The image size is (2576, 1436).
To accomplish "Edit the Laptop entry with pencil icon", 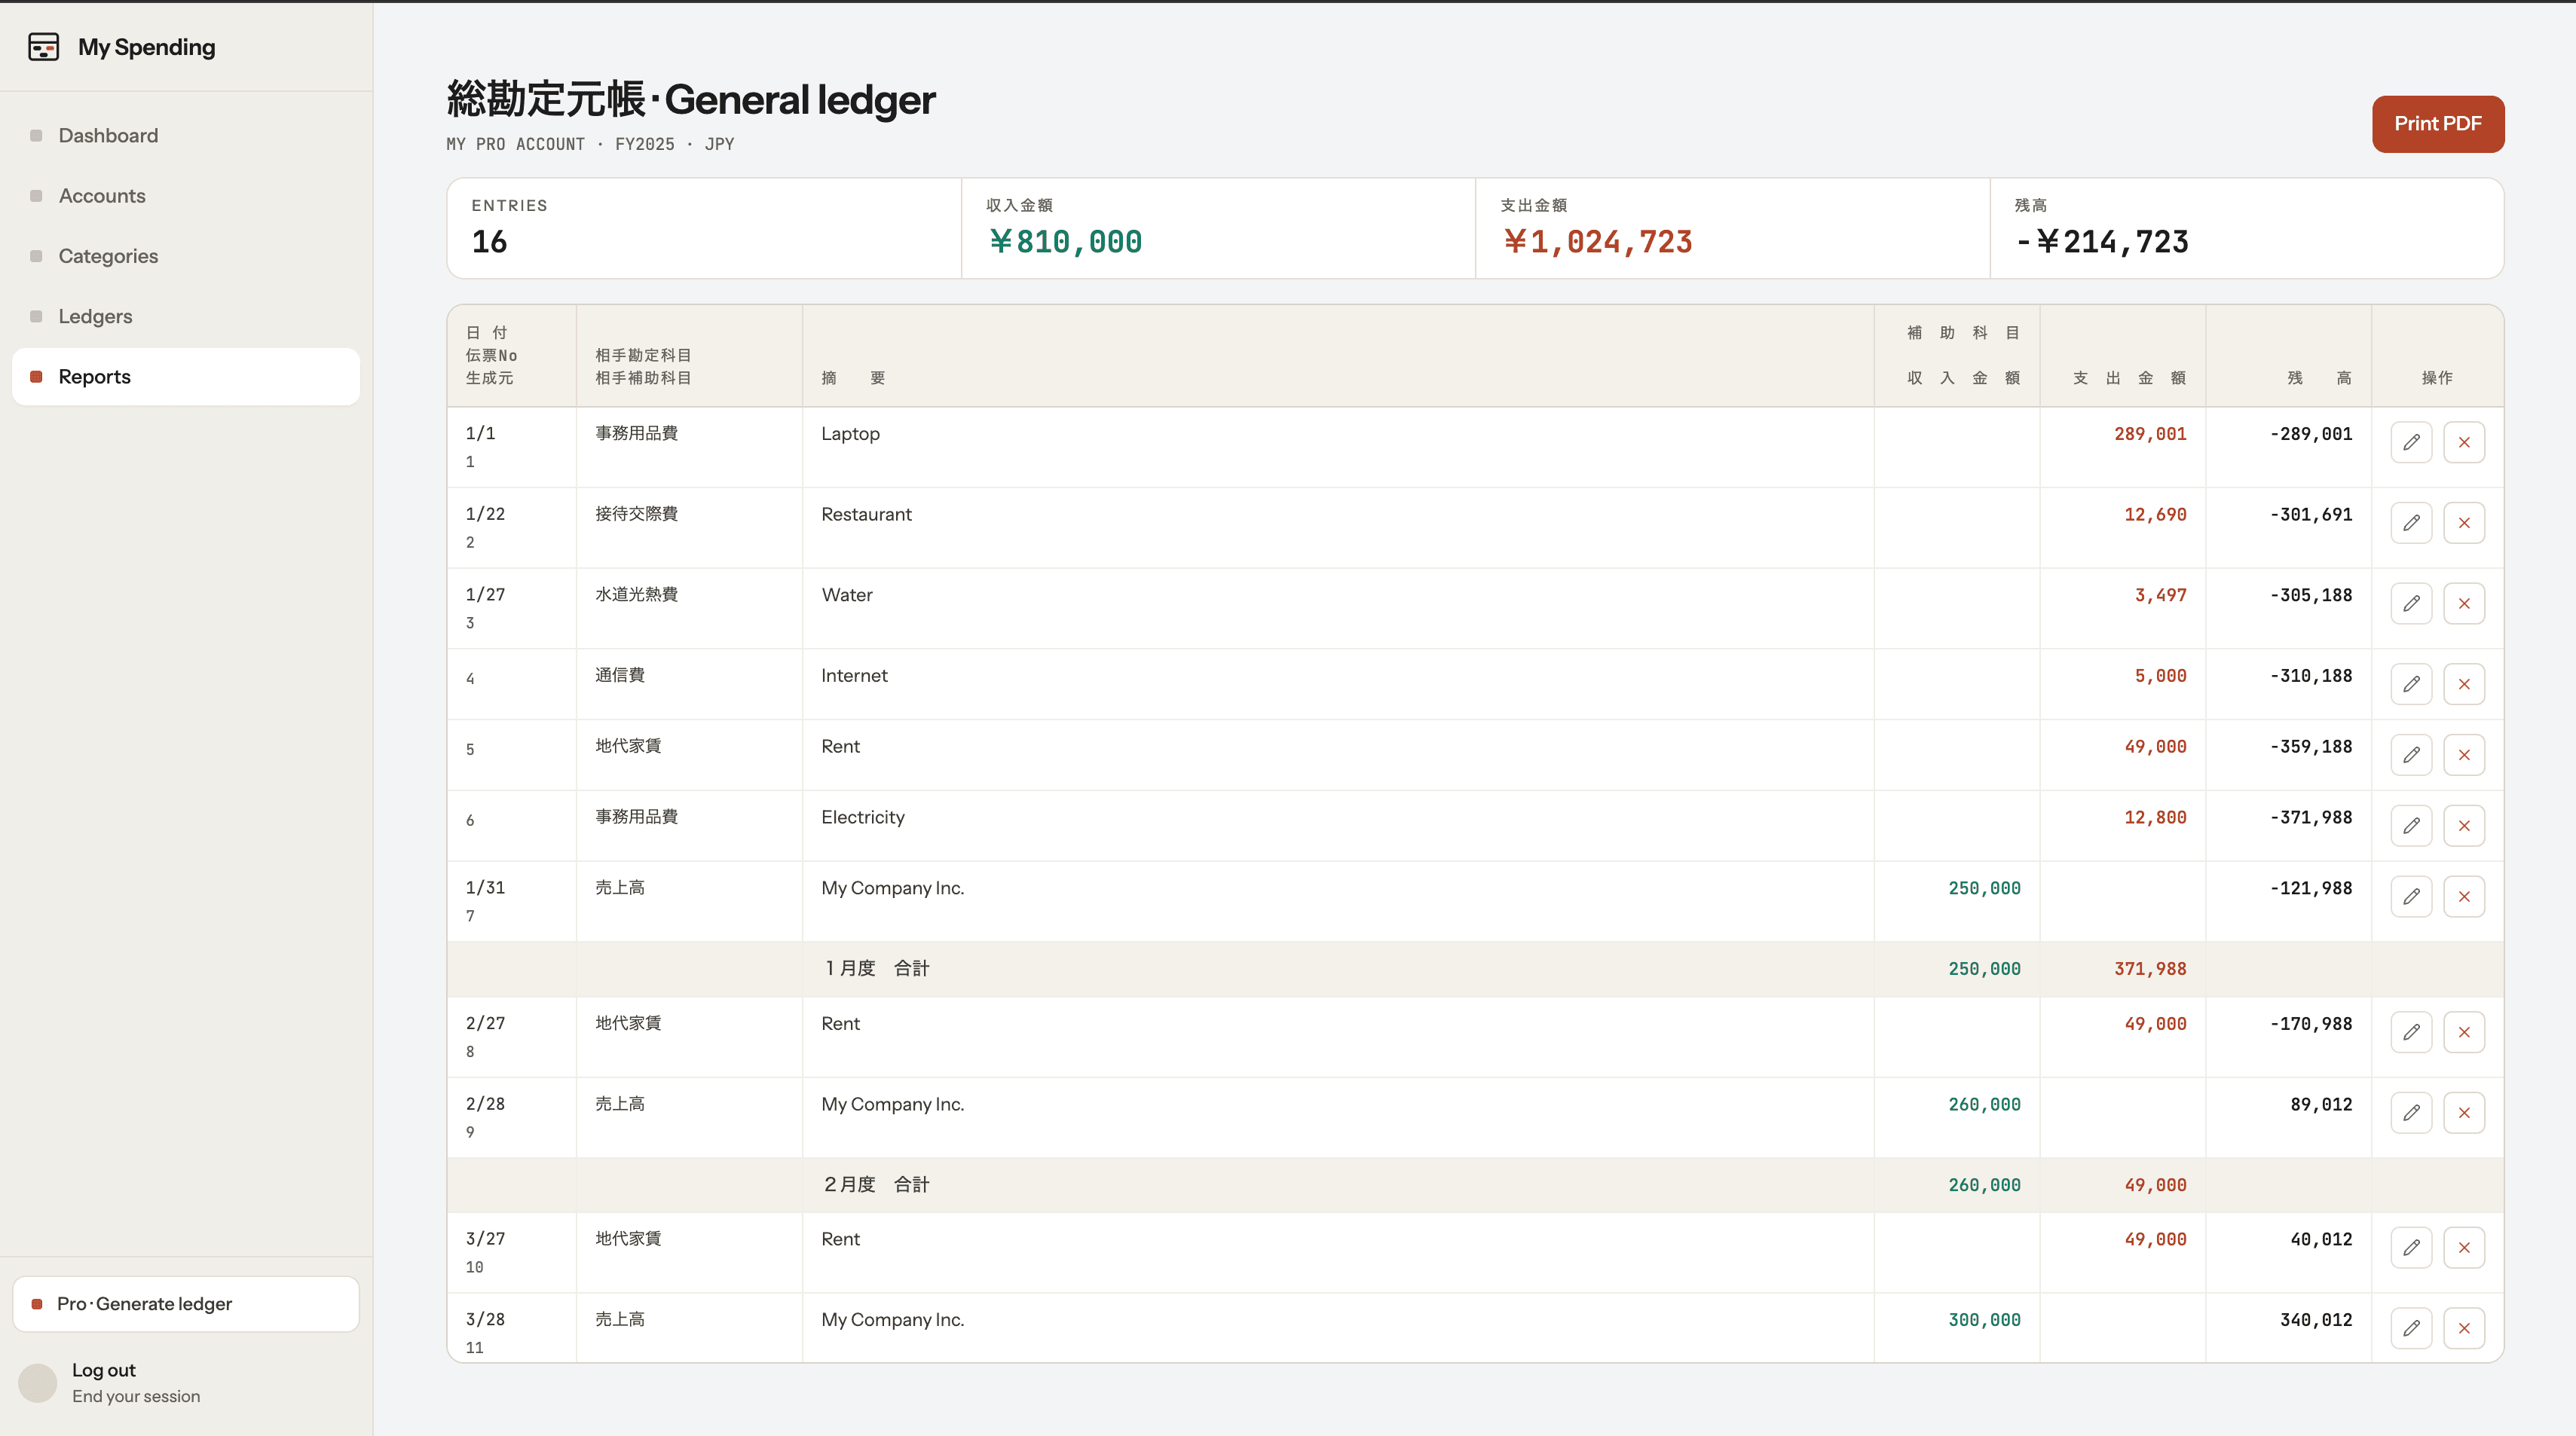I will [x=2411, y=442].
